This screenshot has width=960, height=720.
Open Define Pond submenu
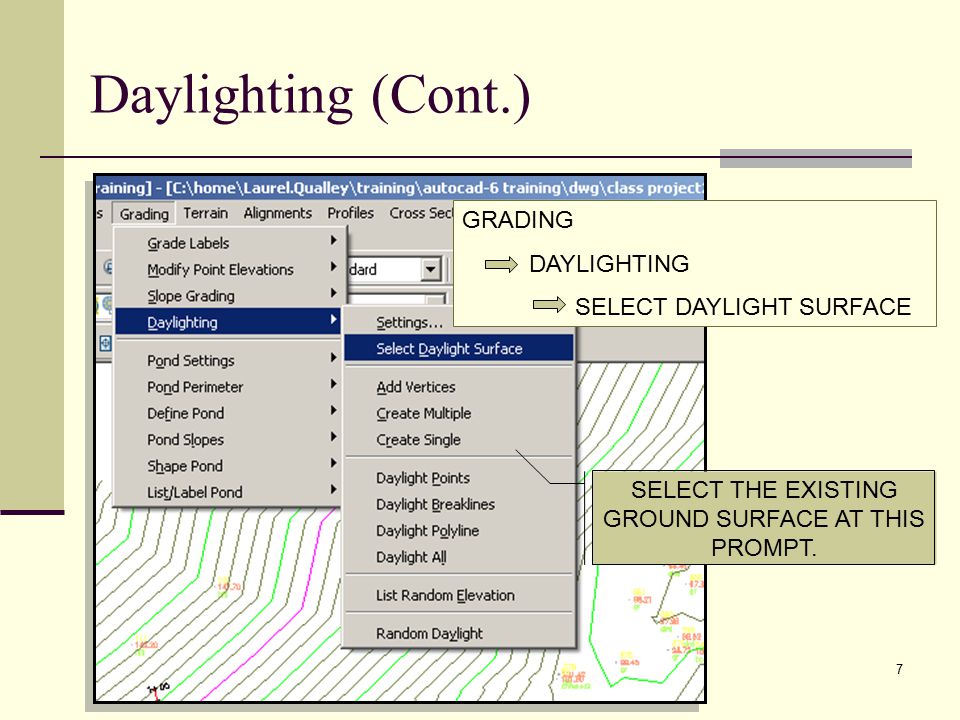coord(228,413)
